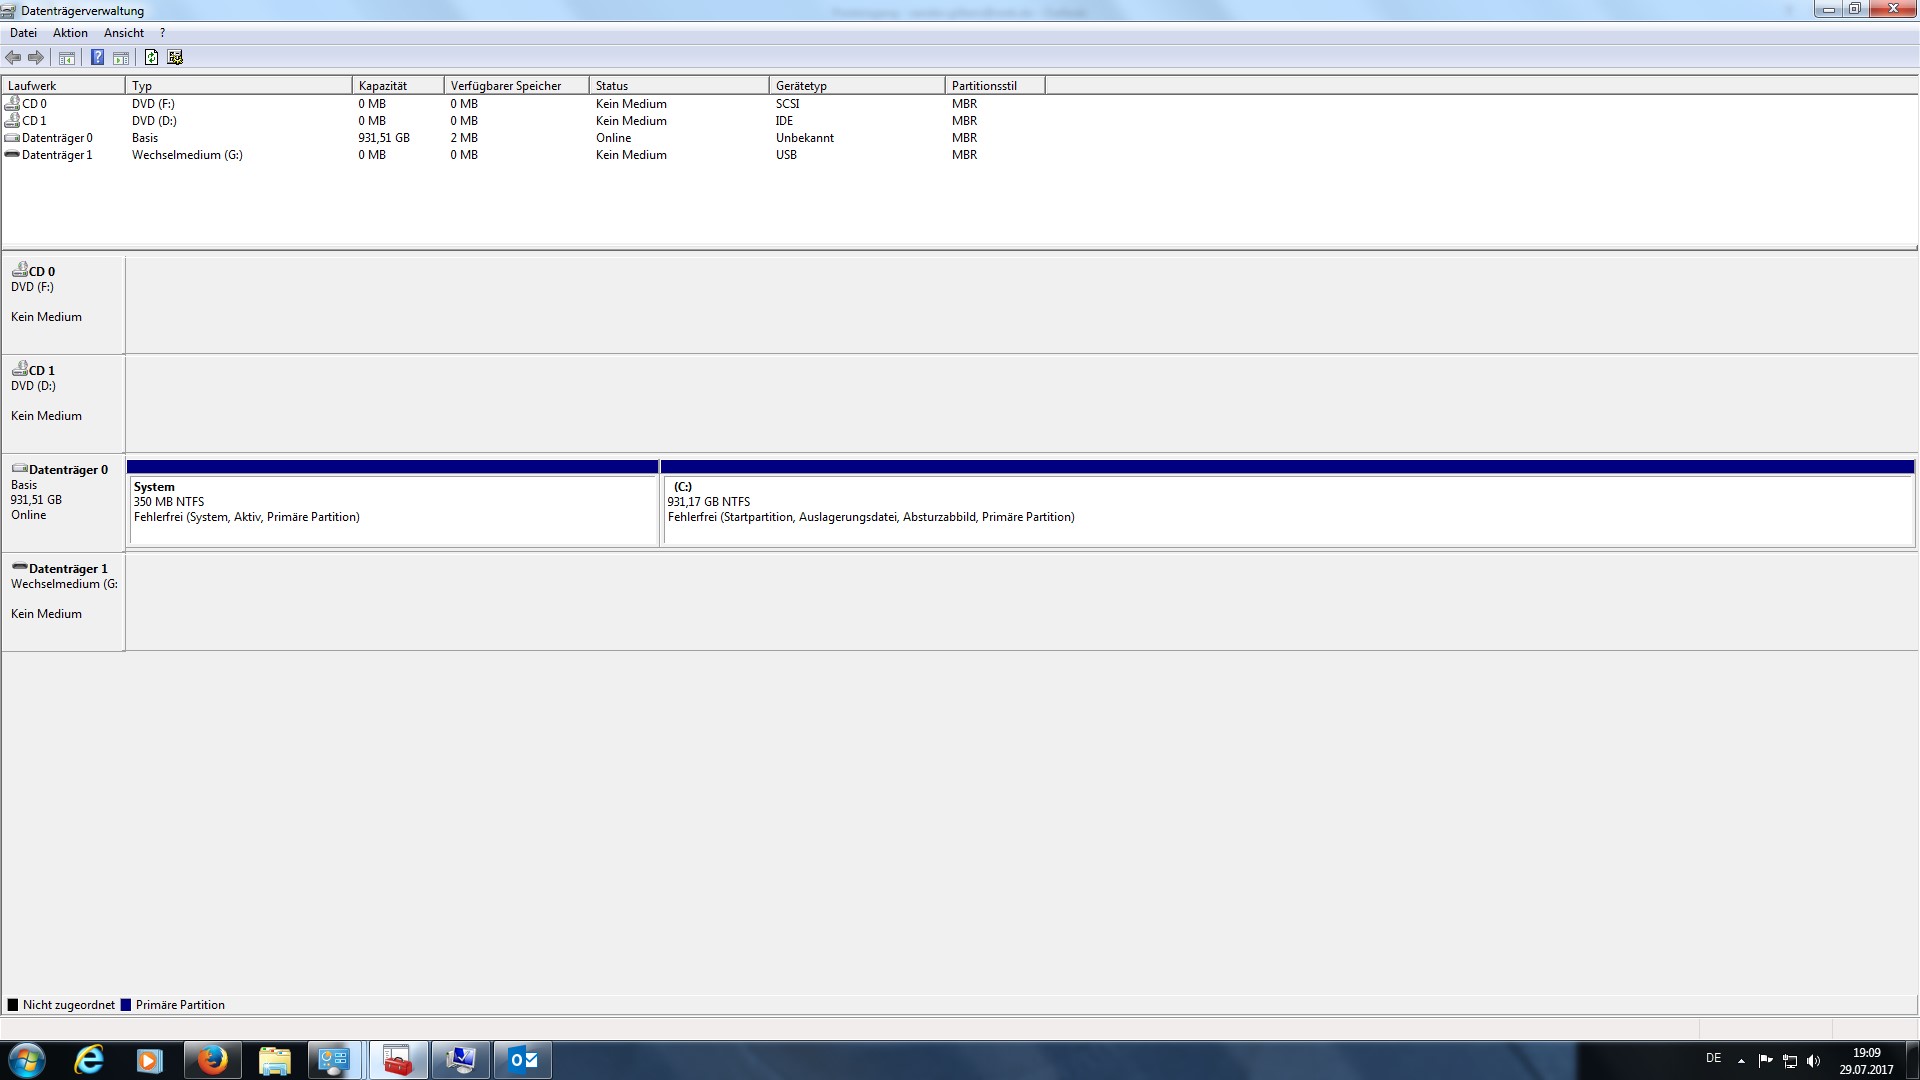Switch to the monitor window taskbar app

tap(461, 1060)
